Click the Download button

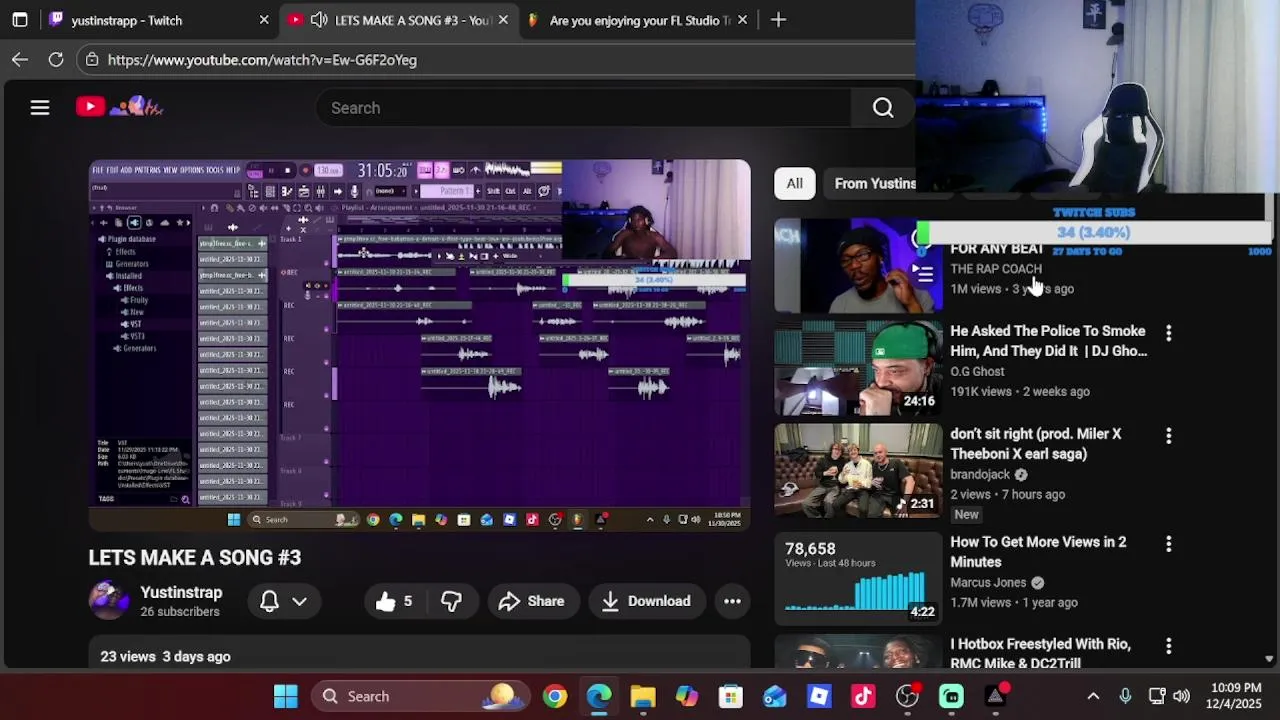[646, 601]
